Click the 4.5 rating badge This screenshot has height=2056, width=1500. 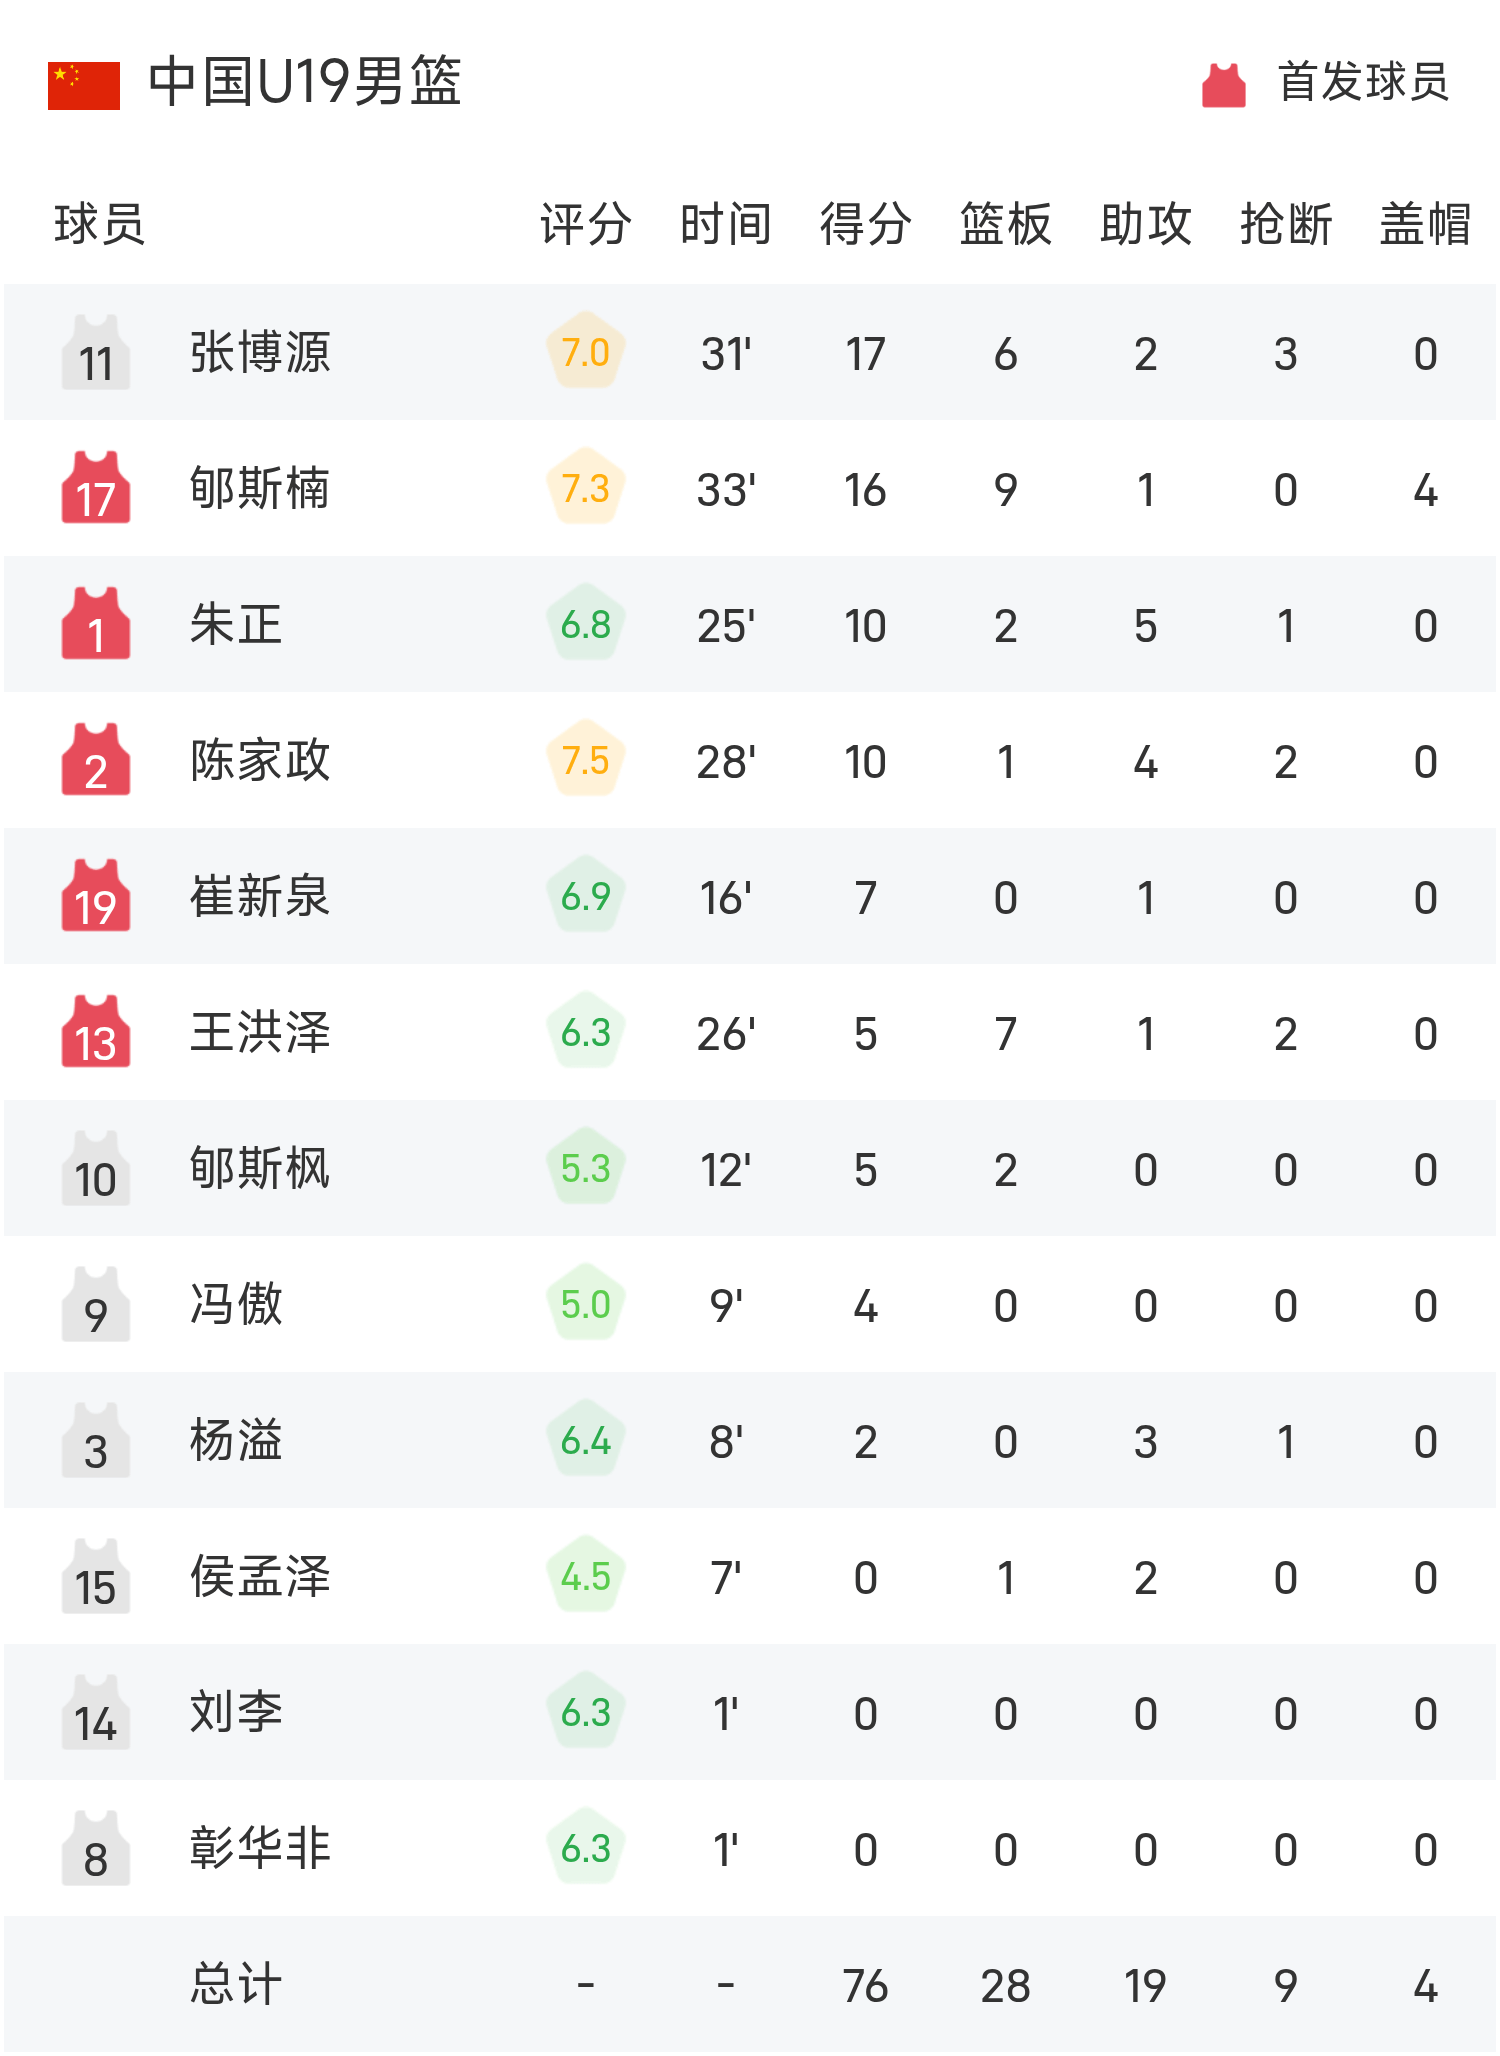[x=586, y=1576]
